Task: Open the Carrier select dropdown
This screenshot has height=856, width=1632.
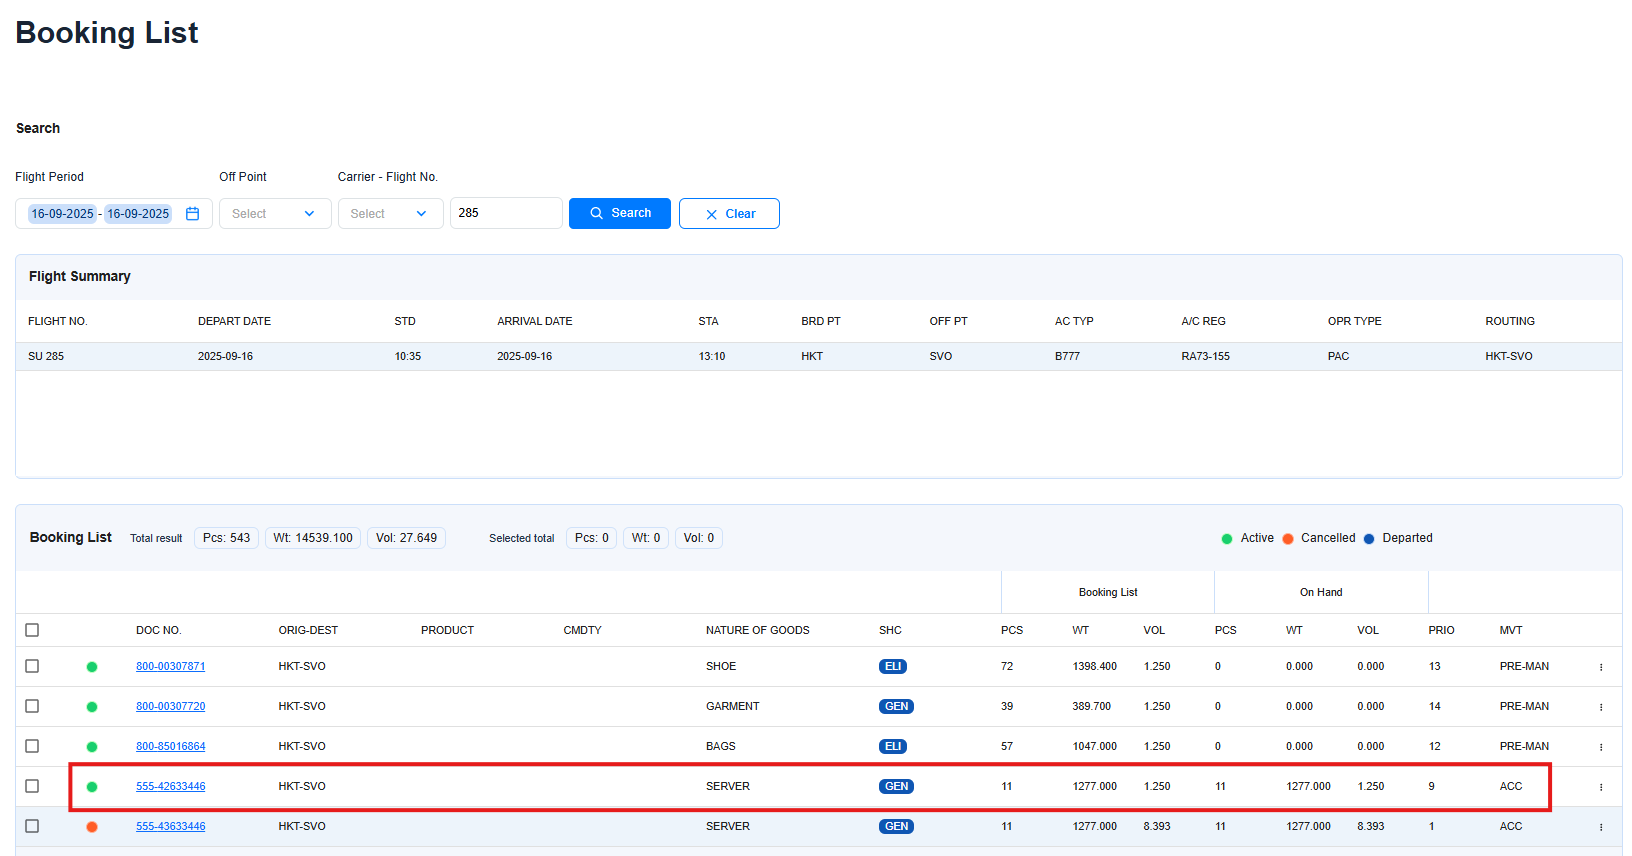Action: coord(390,214)
